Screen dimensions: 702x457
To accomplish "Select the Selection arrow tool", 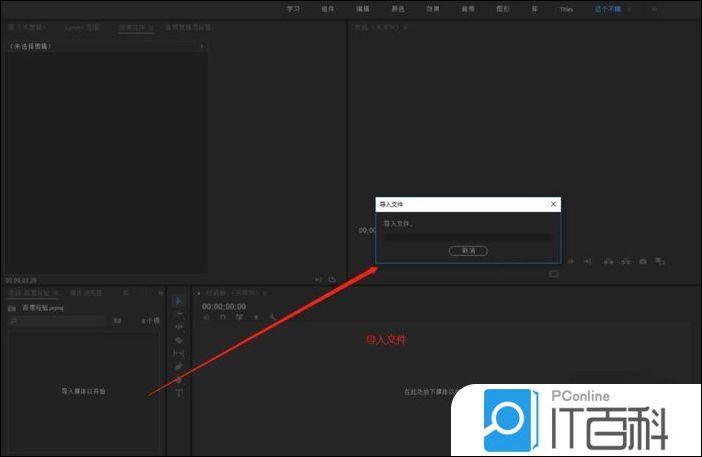I will (x=179, y=301).
